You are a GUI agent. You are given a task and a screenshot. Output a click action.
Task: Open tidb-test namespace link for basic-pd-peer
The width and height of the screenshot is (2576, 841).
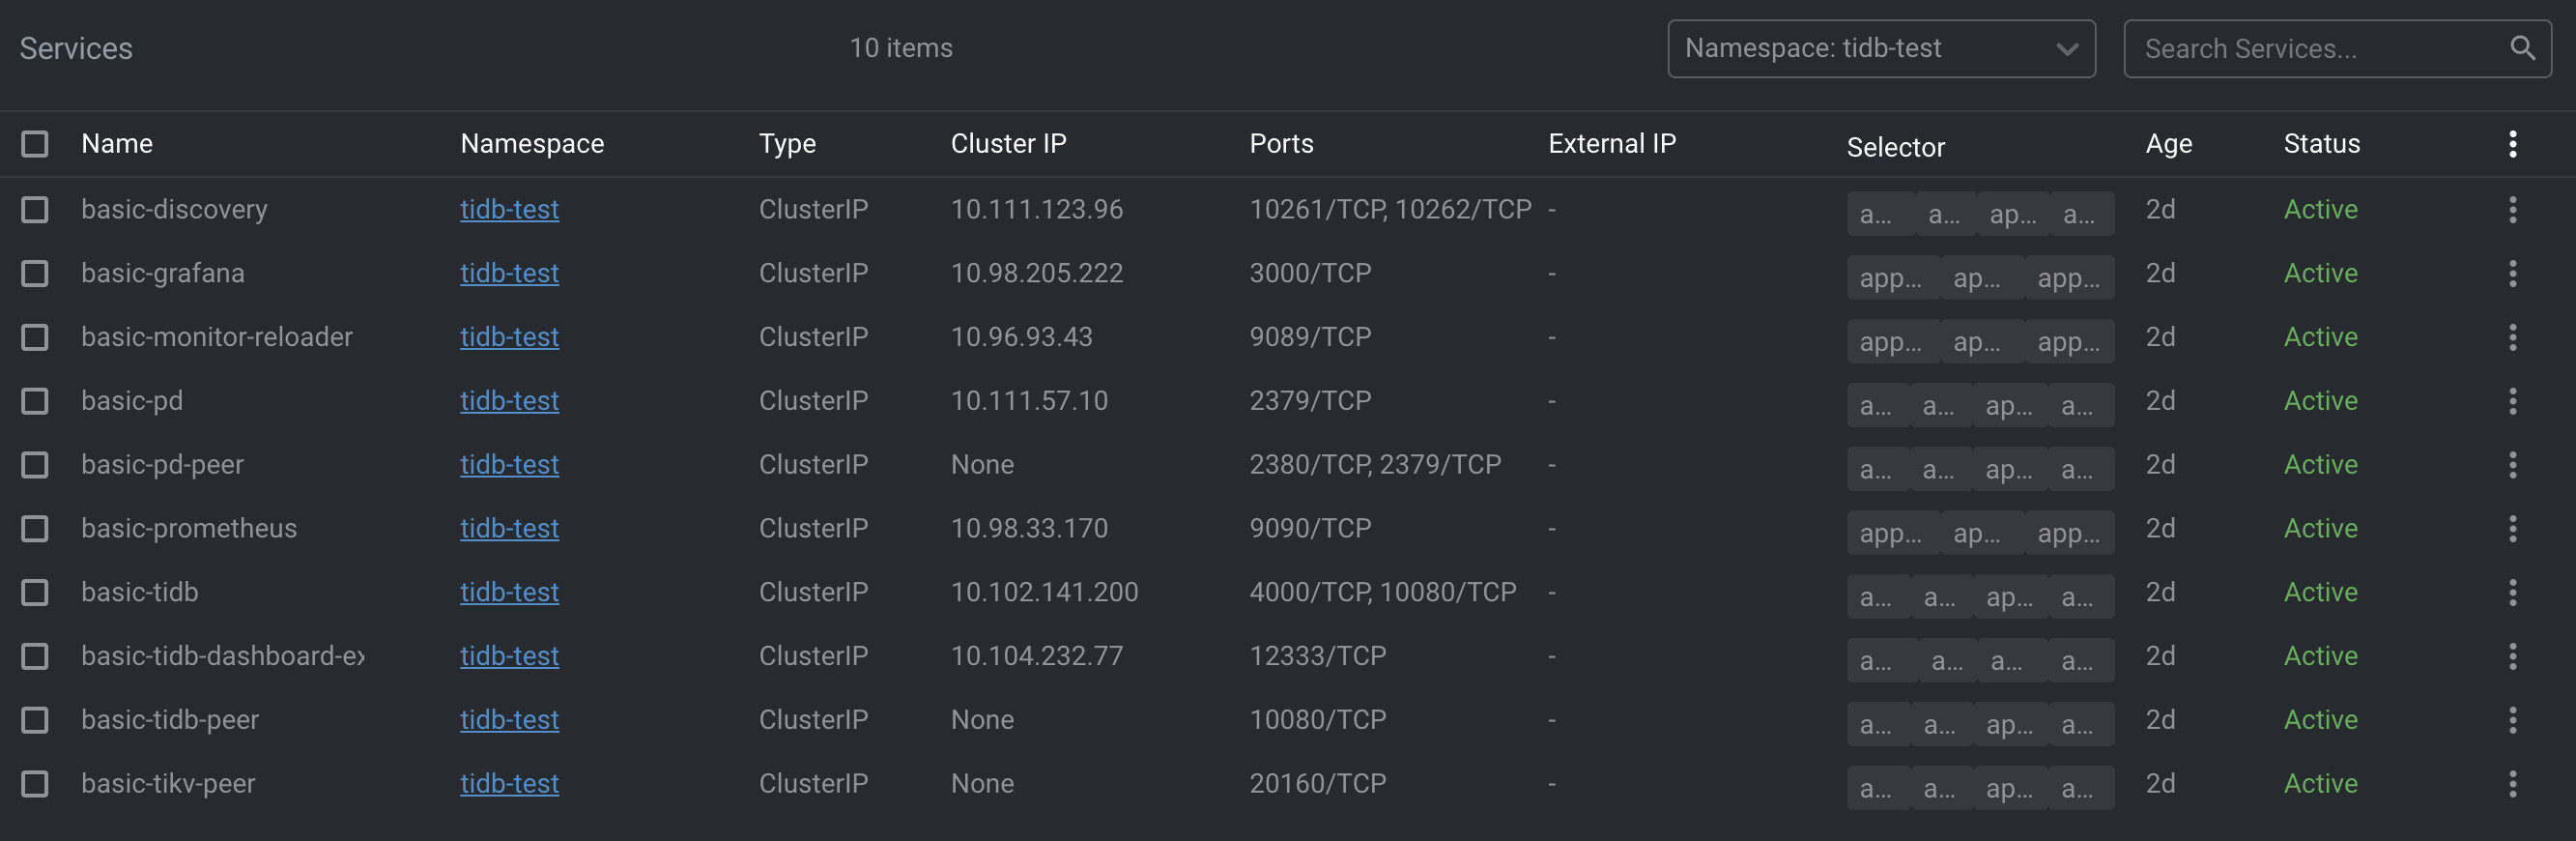point(509,465)
